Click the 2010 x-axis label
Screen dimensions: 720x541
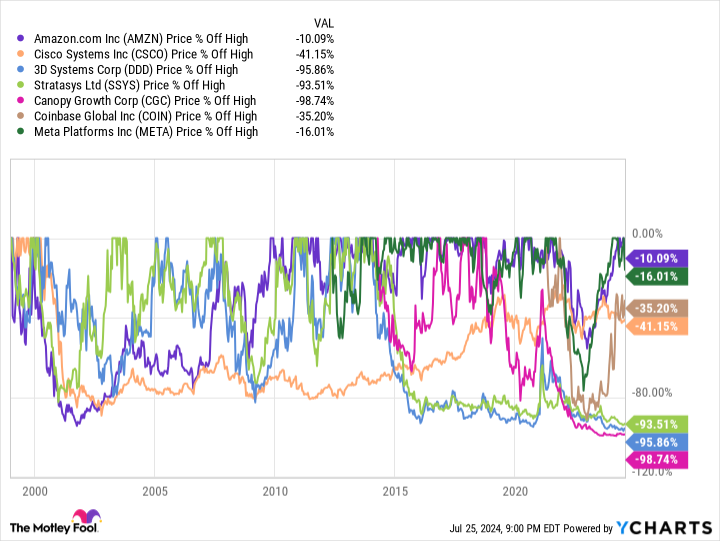click(x=275, y=491)
